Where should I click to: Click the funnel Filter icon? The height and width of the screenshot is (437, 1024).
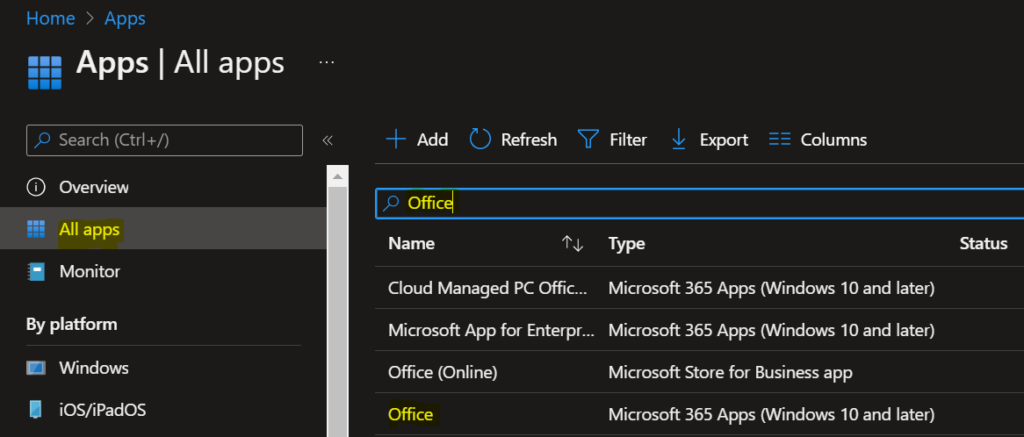[x=588, y=140]
